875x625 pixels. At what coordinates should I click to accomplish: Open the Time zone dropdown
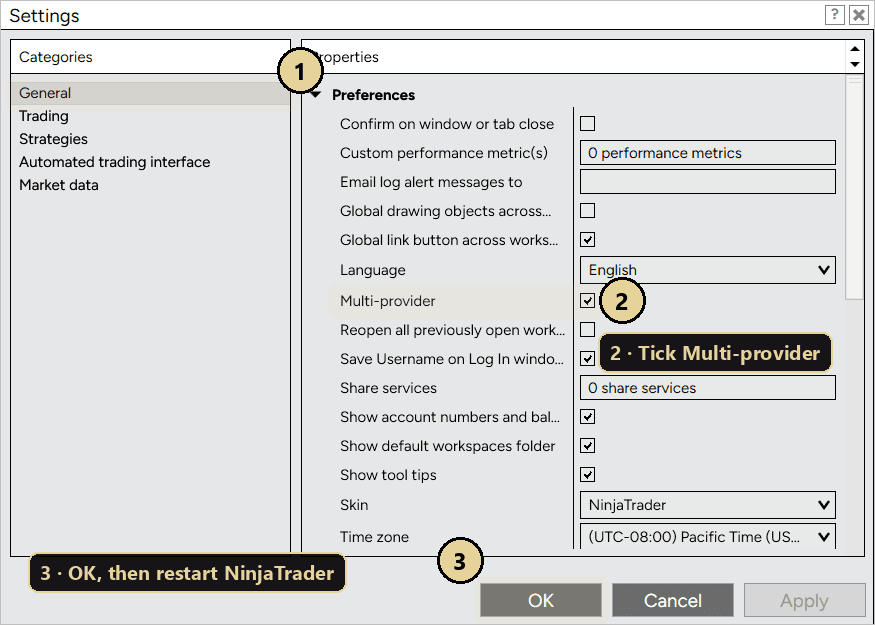pos(708,536)
